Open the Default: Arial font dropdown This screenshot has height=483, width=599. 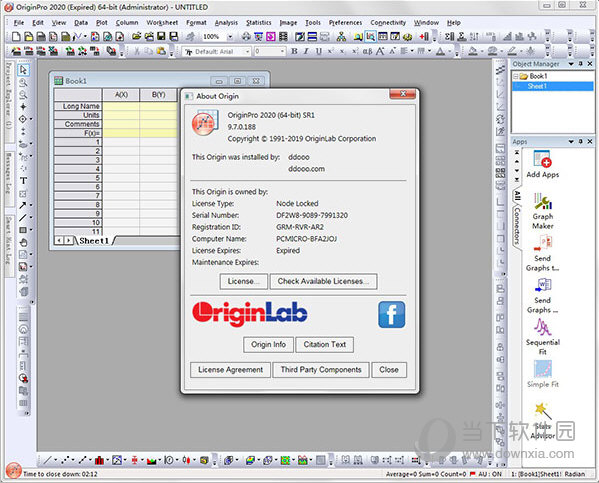click(248, 52)
